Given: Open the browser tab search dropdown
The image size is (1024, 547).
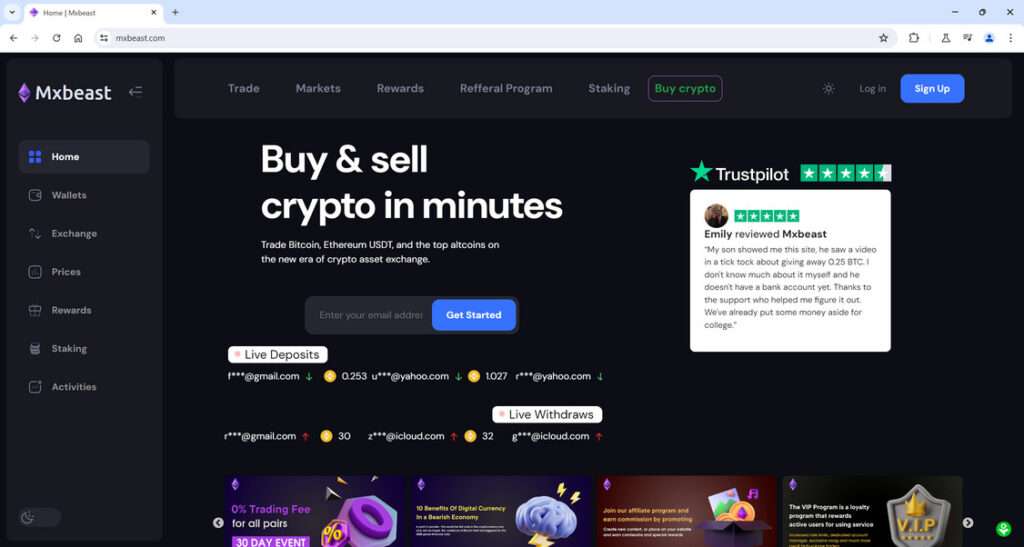Looking at the screenshot, I should [12, 12].
